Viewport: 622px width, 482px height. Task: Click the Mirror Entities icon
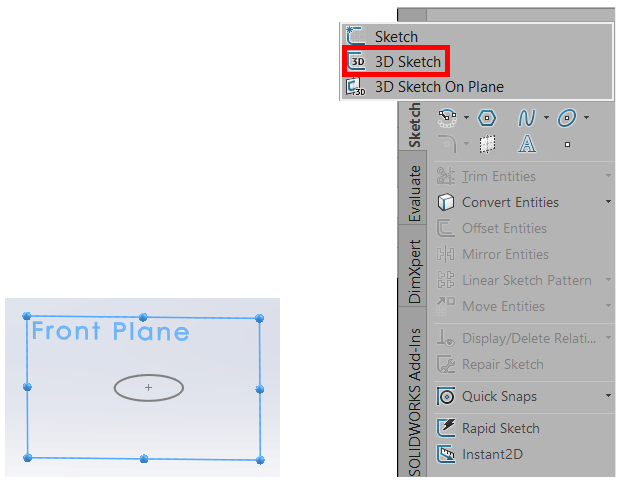(x=446, y=254)
